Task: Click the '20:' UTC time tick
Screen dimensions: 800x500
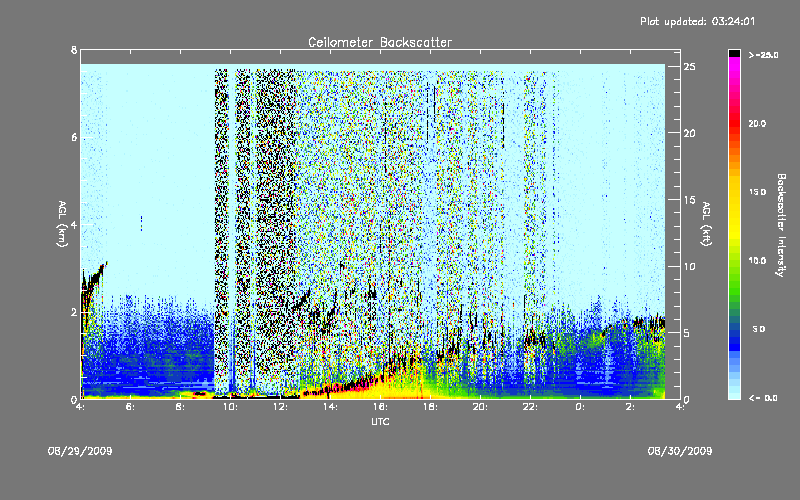Action: pyautogui.click(x=480, y=407)
